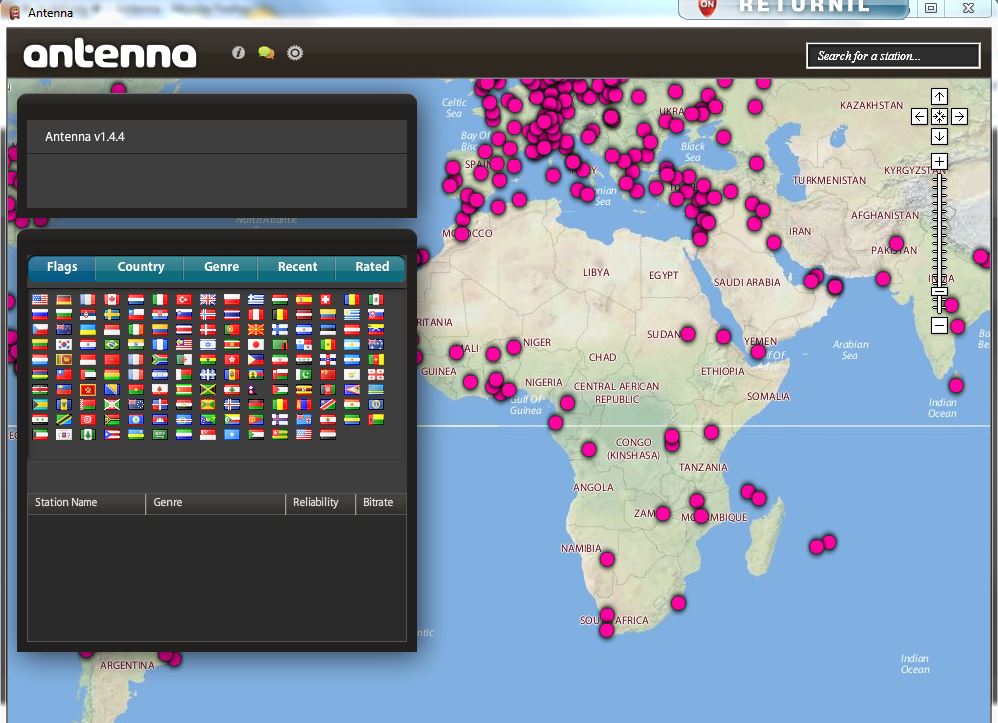Select the Israel flag
998x723 pixels.
tap(208, 344)
